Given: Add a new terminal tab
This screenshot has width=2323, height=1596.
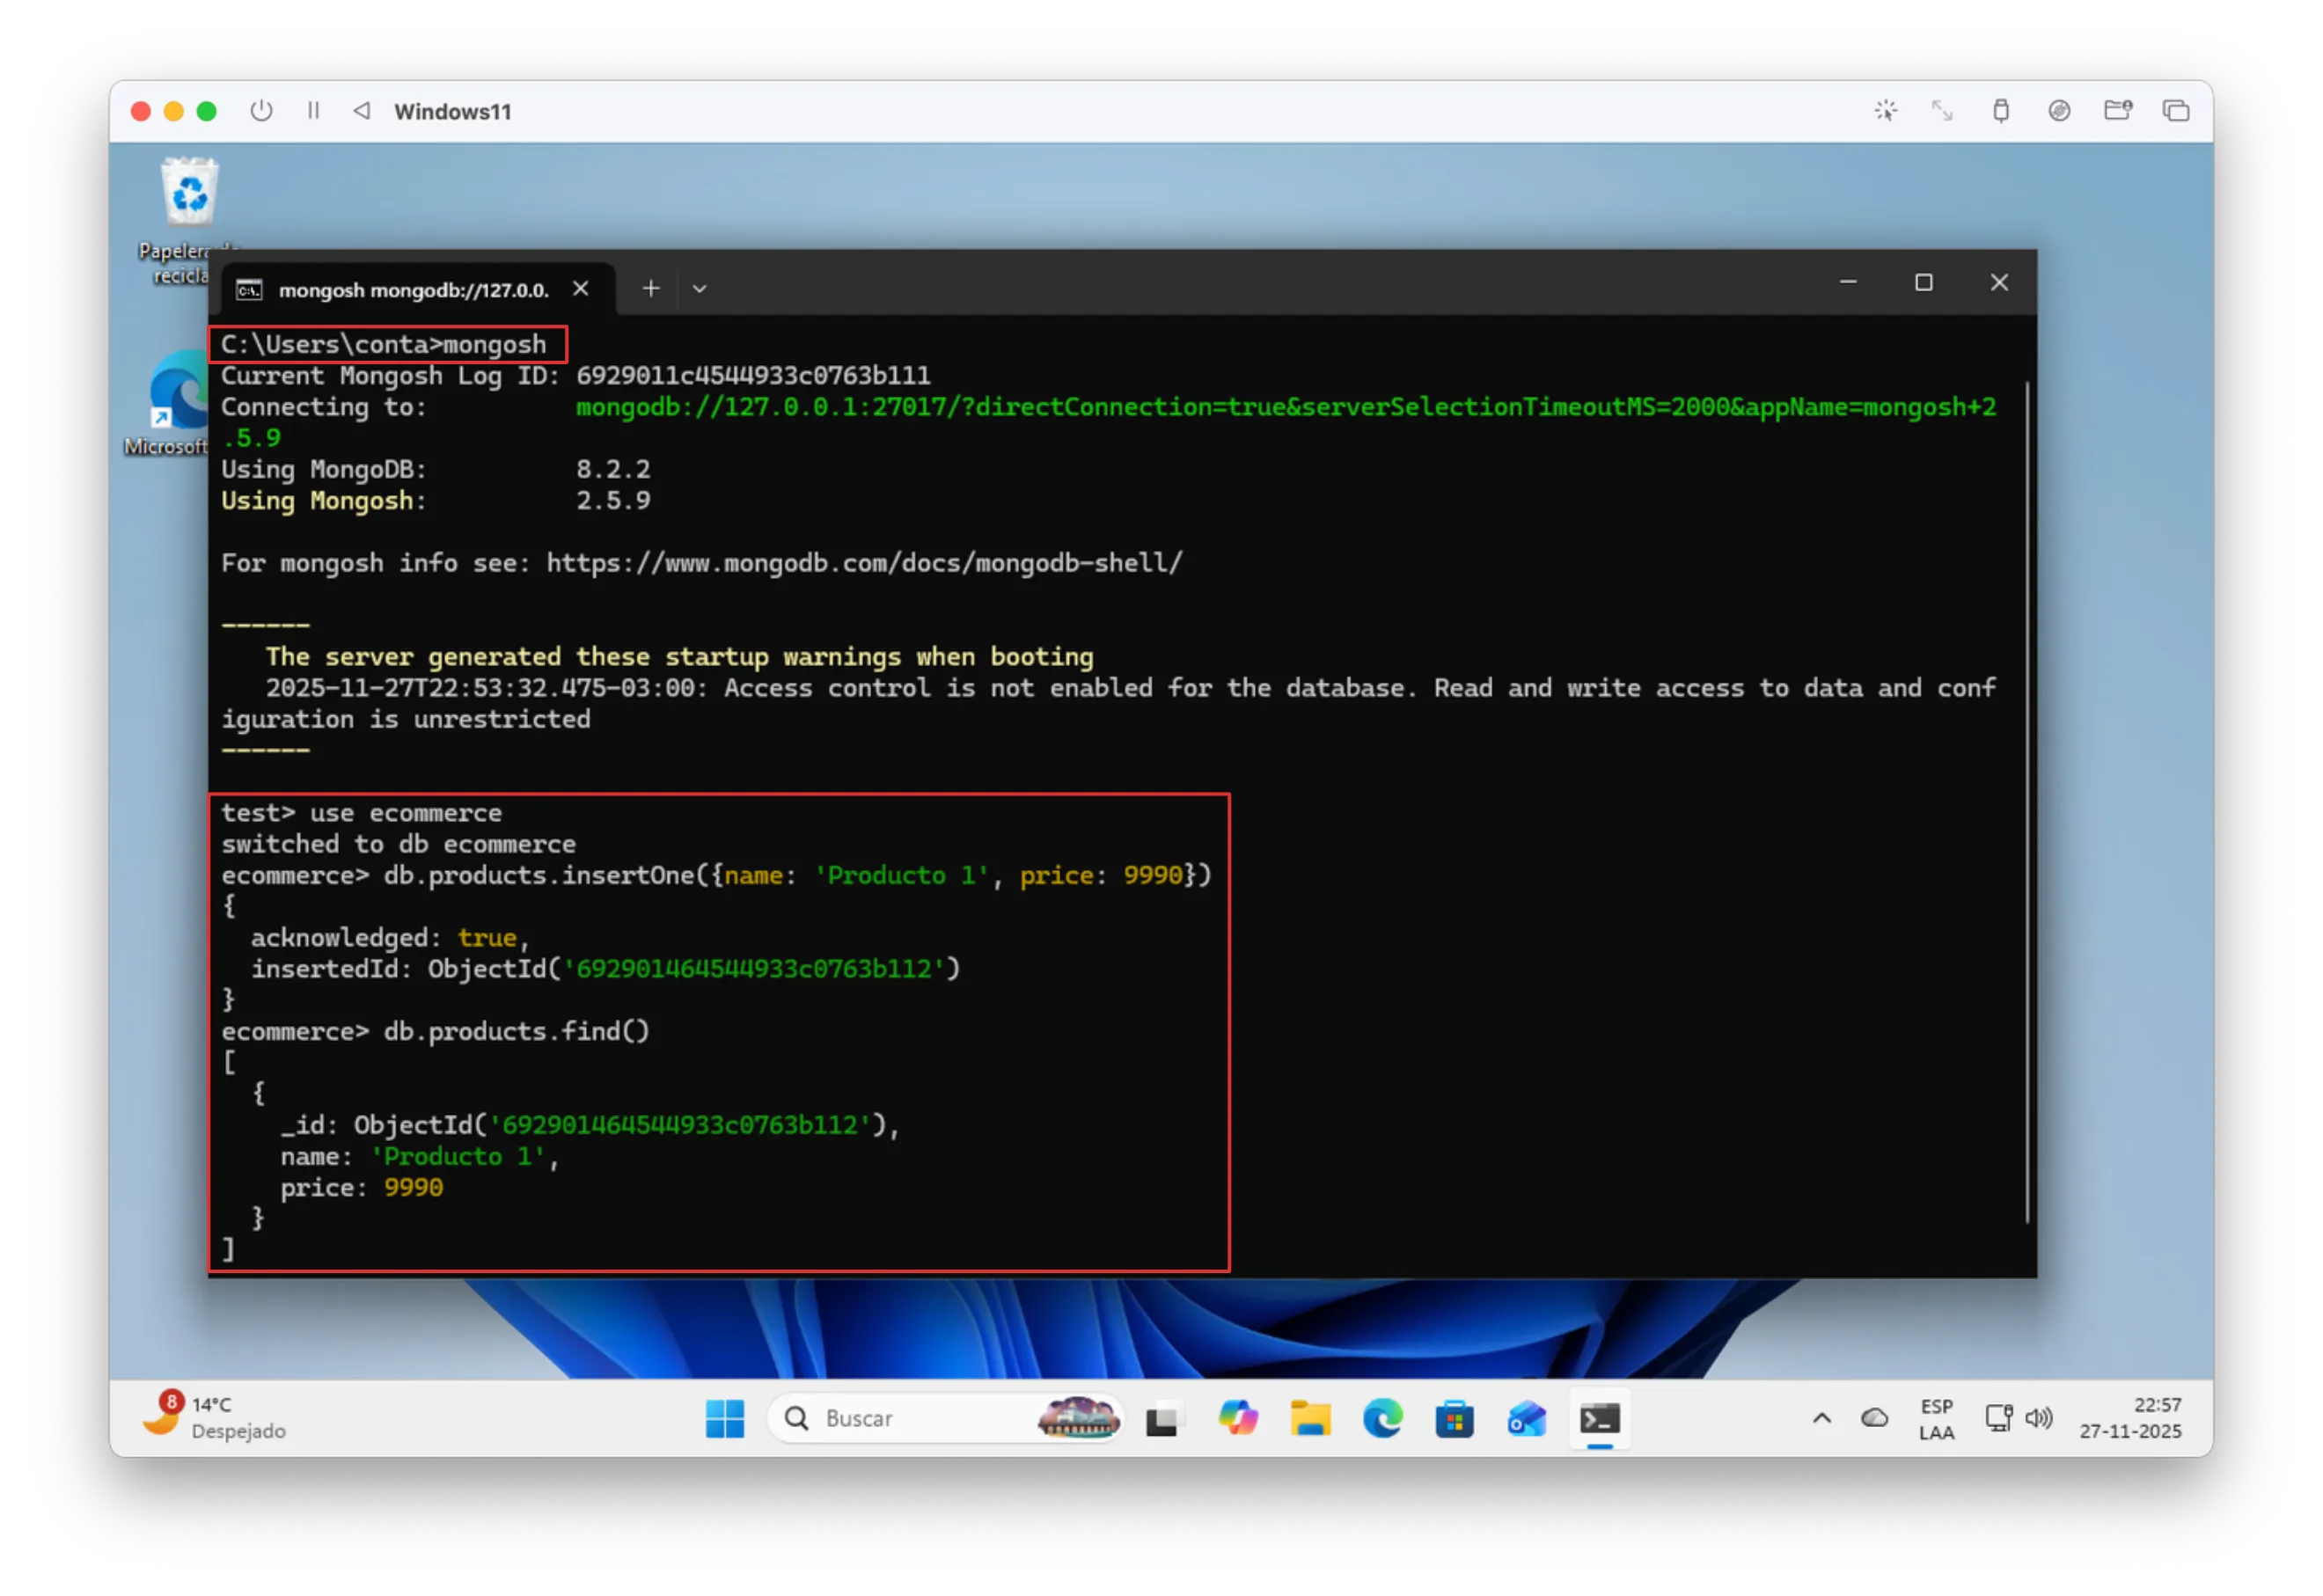Looking at the screenshot, I should [651, 289].
